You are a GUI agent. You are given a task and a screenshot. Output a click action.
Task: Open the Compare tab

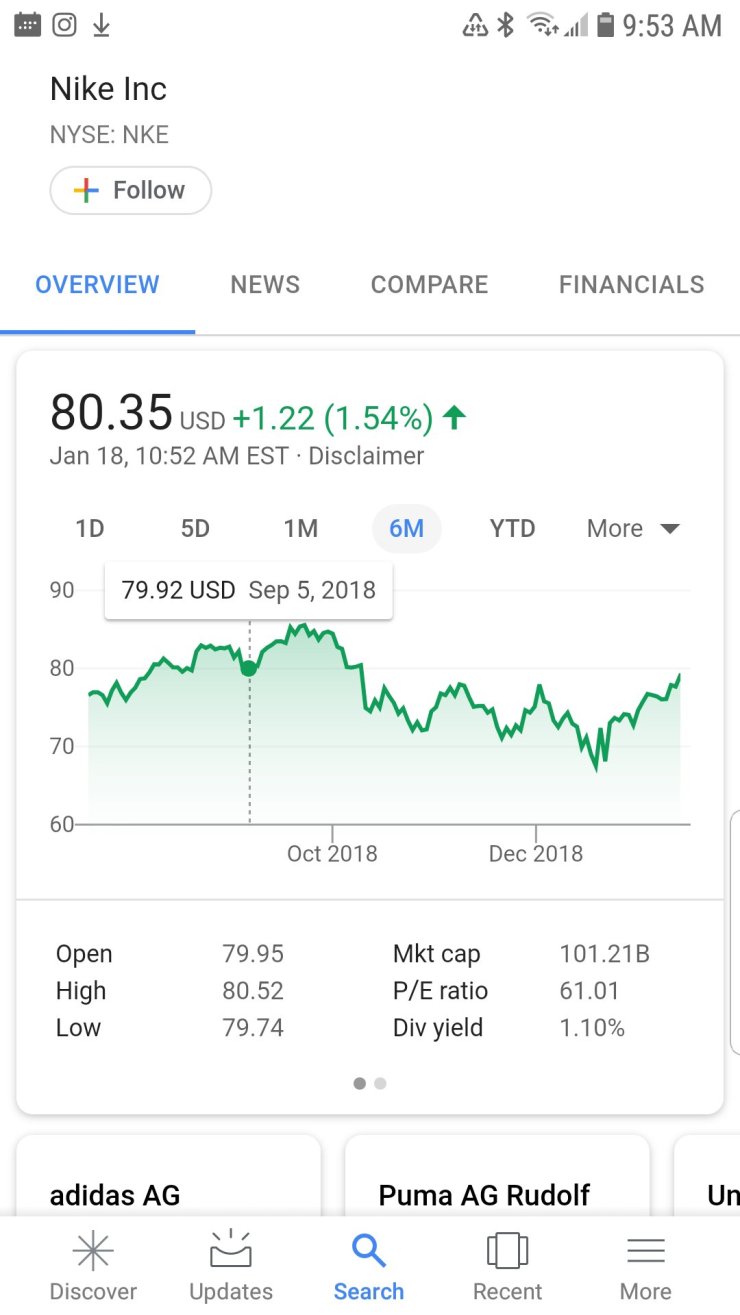(429, 285)
